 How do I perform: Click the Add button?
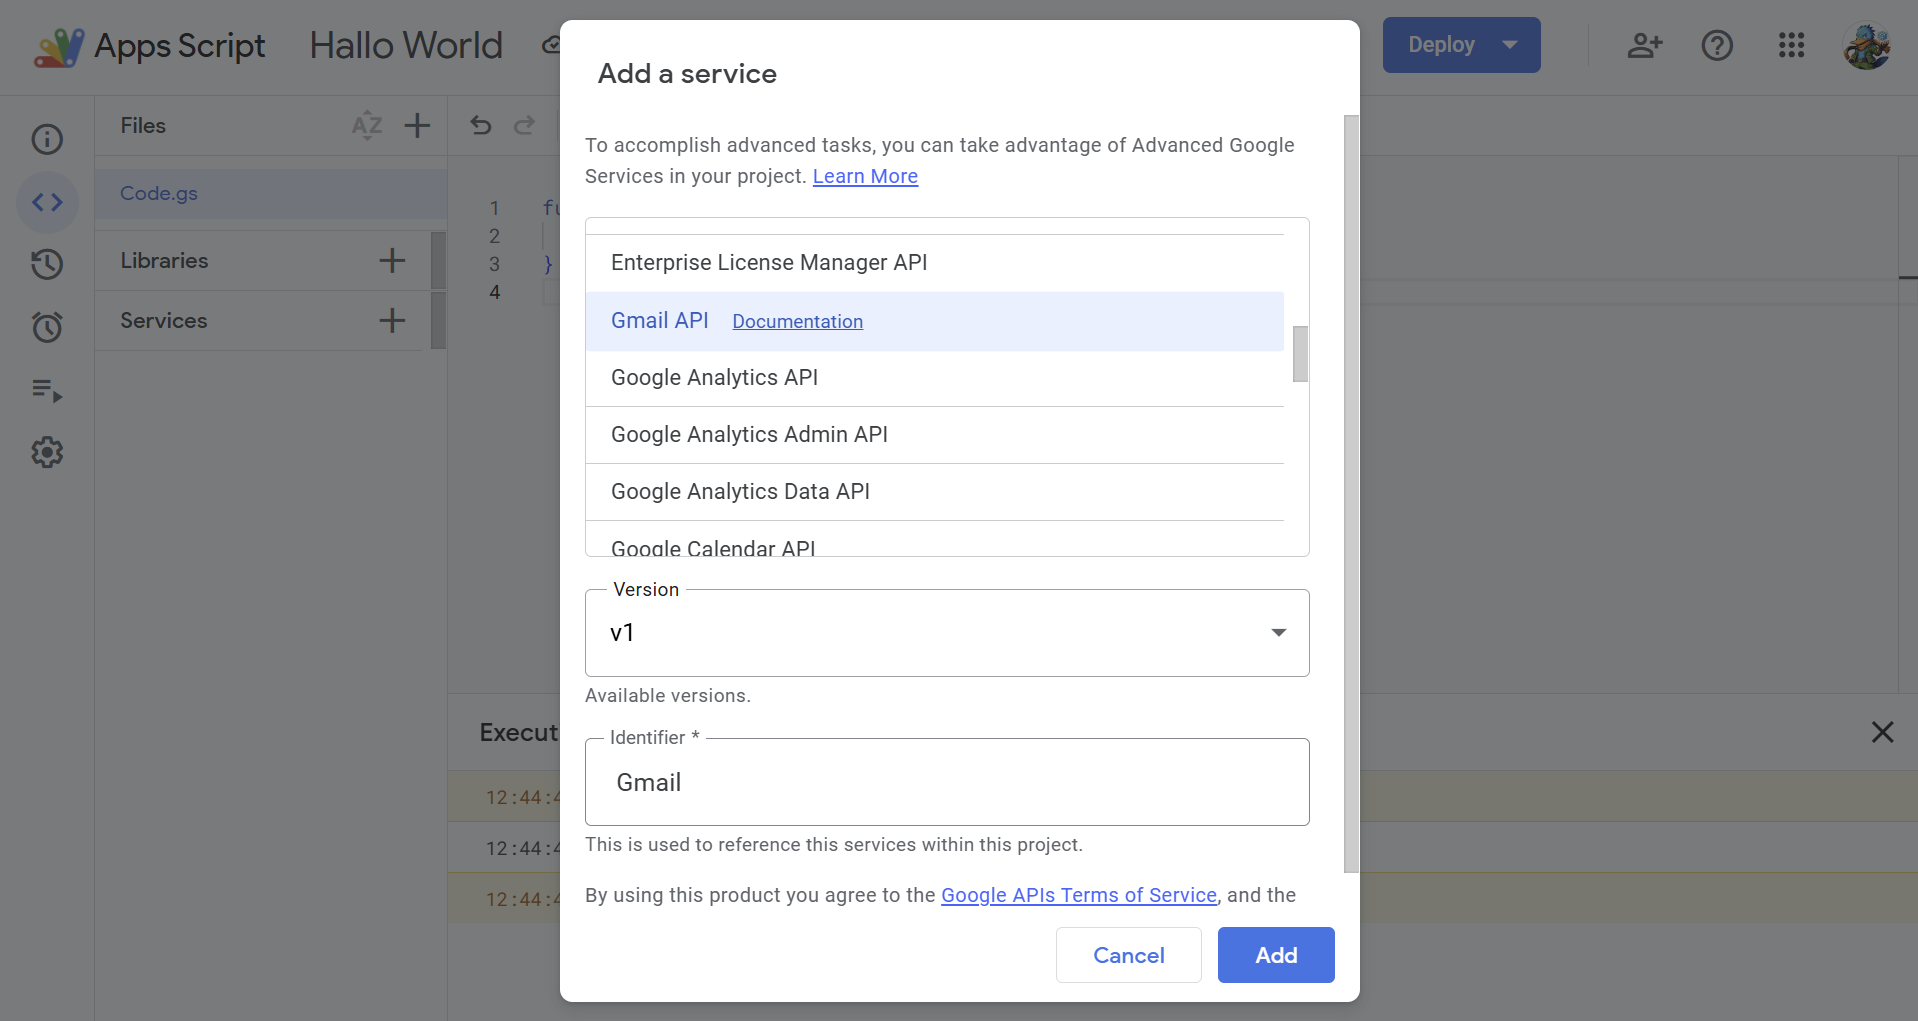pos(1276,955)
